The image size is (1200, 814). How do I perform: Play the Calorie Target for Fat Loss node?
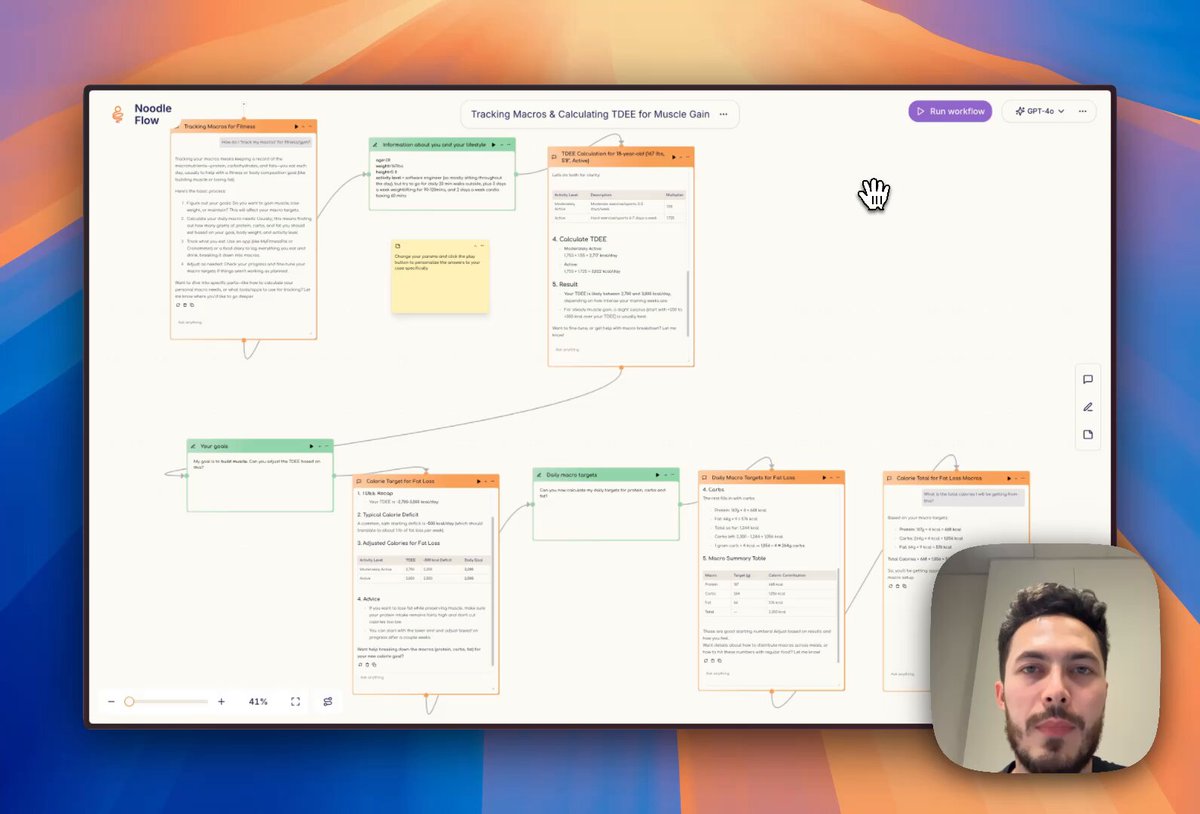pyautogui.click(x=477, y=481)
